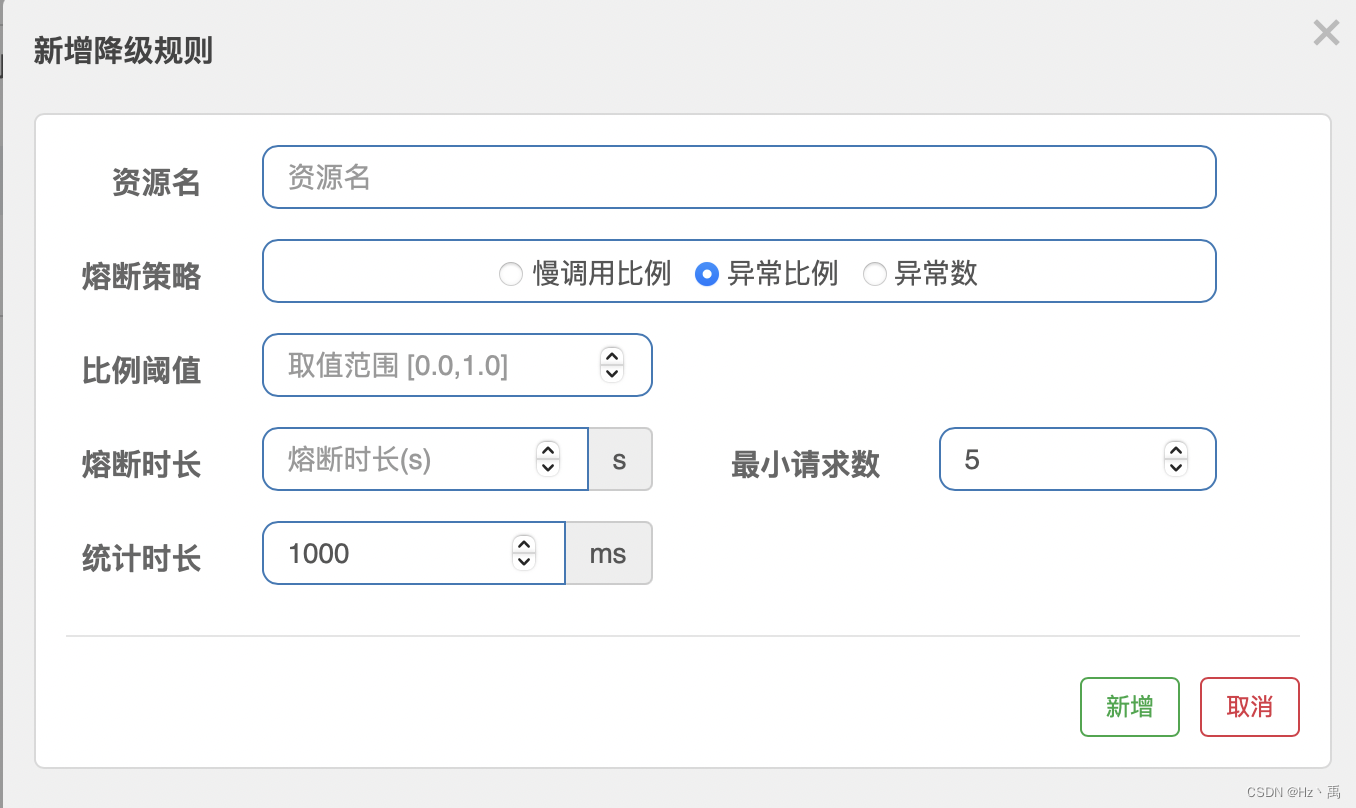Image resolution: width=1356 pixels, height=808 pixels.
Task: Click the 新增降级规则 dialog title
Action: 123,51
